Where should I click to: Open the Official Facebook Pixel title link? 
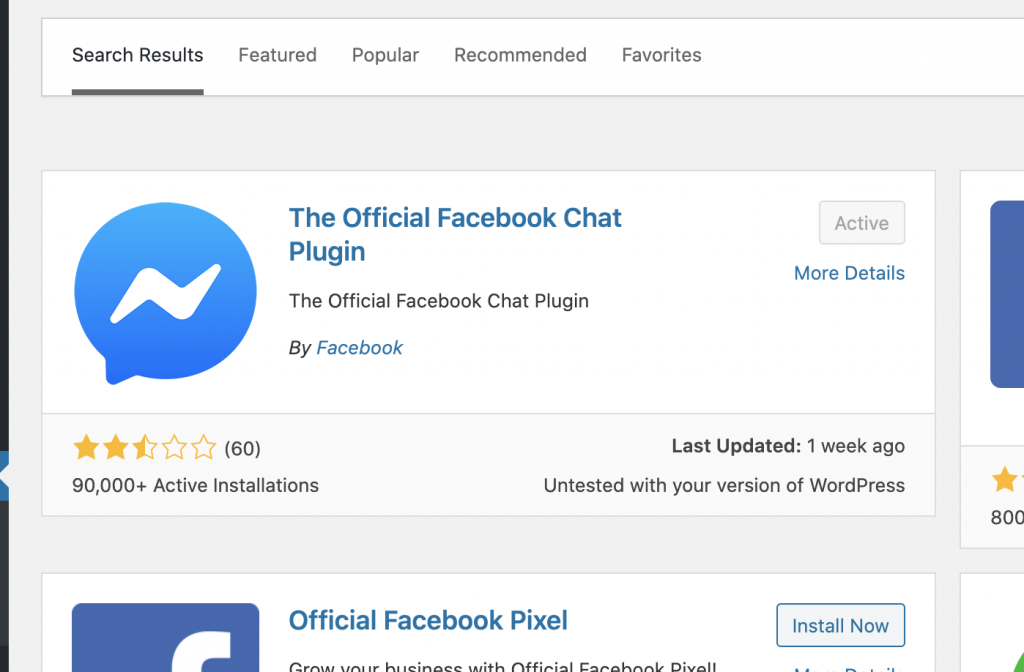(x=428, y=620)
